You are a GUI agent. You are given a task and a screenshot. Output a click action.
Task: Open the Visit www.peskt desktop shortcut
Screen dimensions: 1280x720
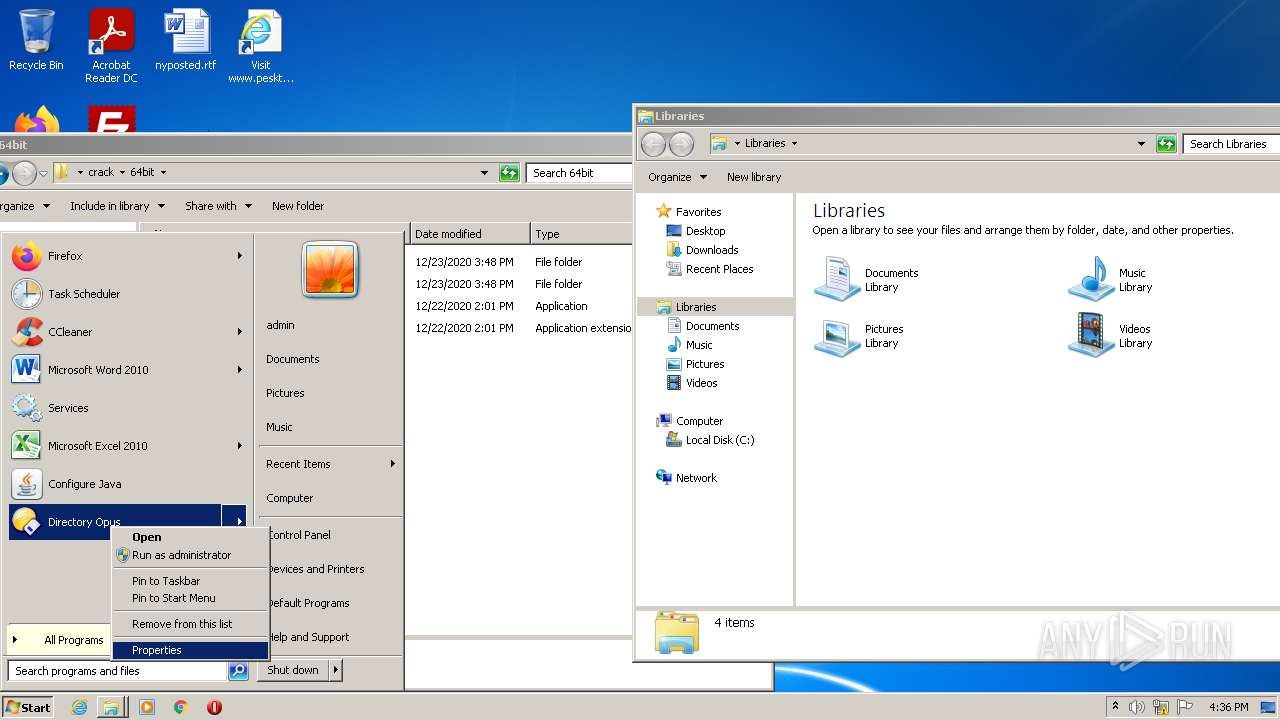click(x=261, y=46)
